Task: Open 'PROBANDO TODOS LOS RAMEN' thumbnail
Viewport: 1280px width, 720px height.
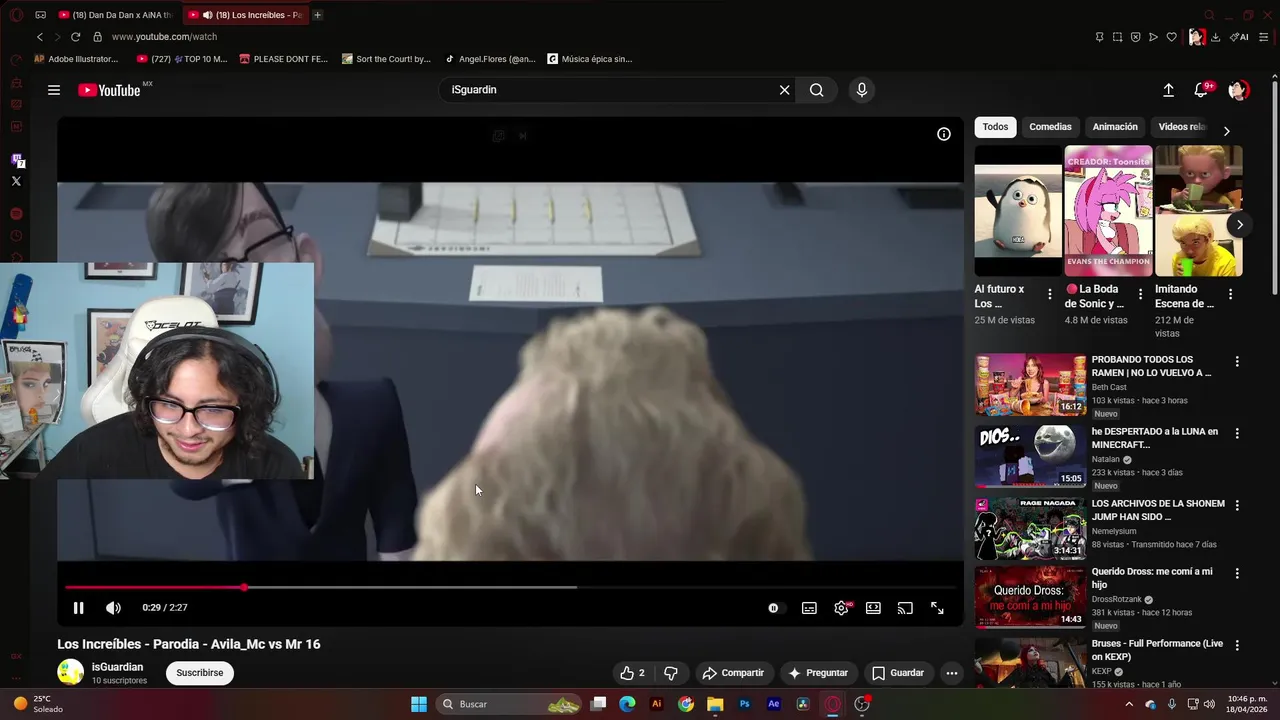Action: tap(1030, 384)
